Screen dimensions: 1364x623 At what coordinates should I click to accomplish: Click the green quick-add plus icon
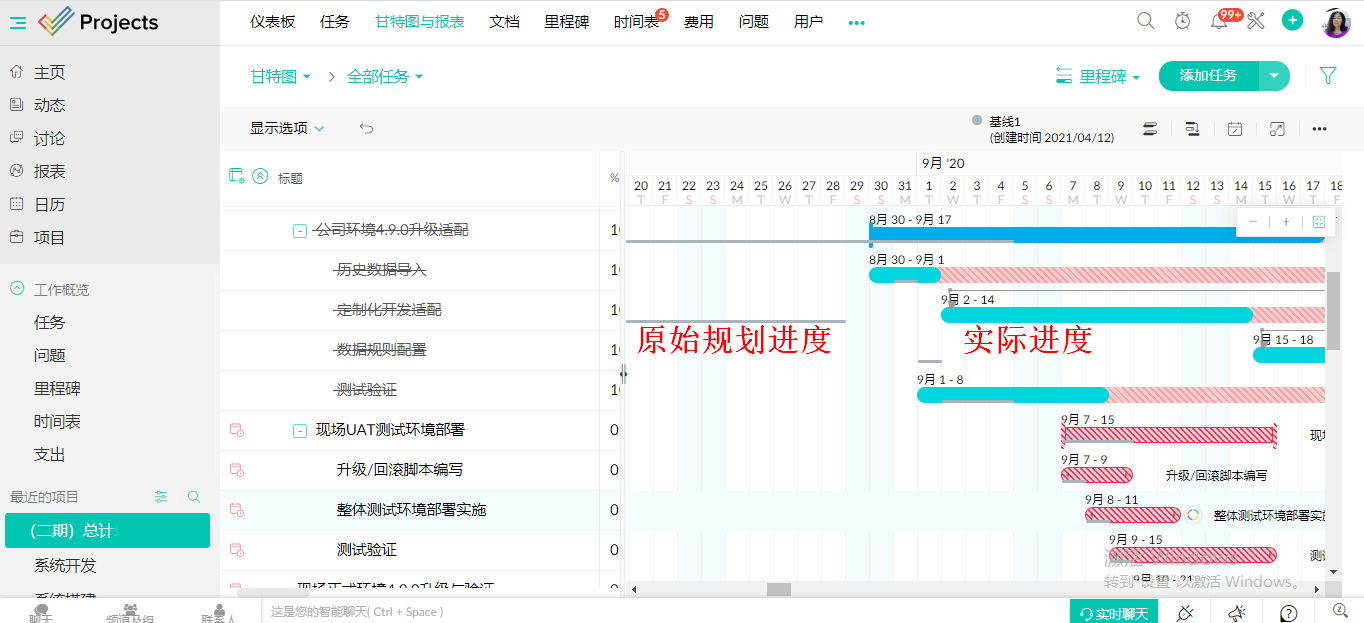pos(1292,20)
